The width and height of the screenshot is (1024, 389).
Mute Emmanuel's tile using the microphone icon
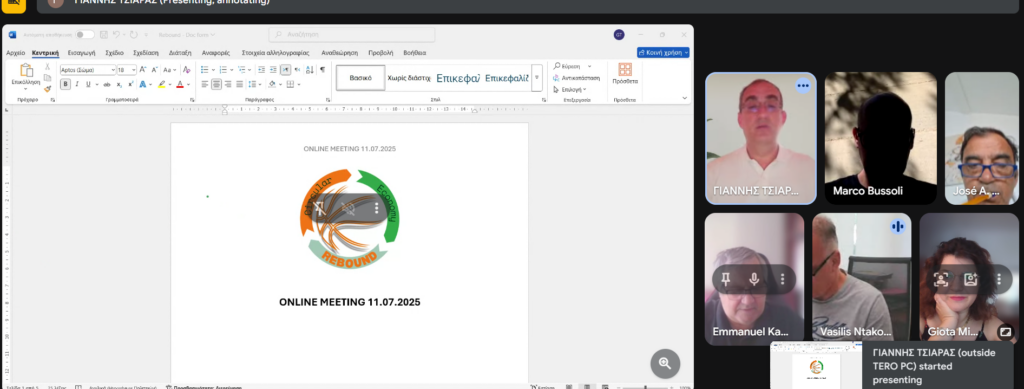tap(754, 279)
